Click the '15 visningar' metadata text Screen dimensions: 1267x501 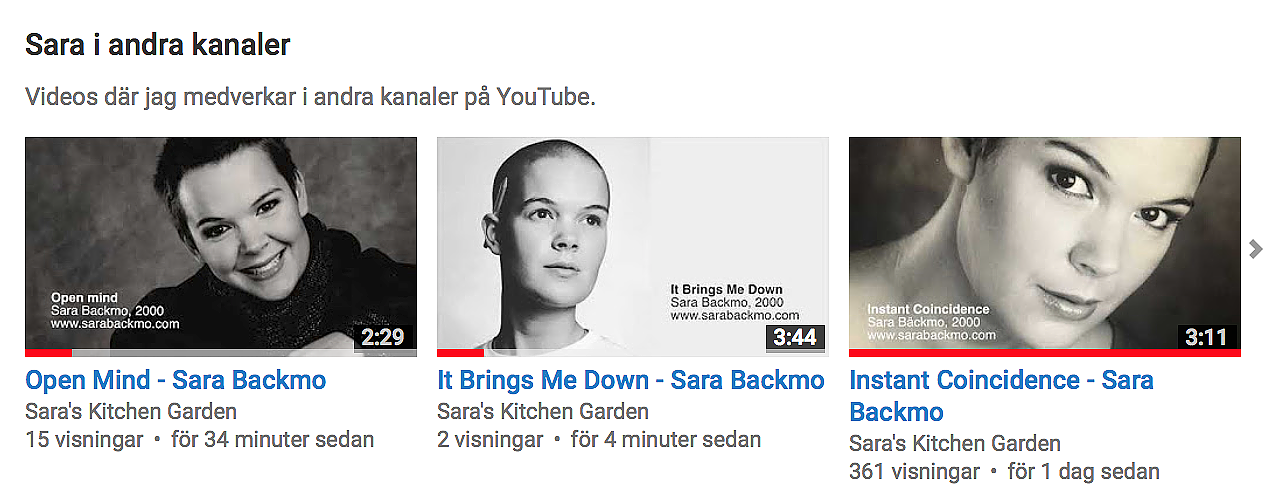coord(84,439)
